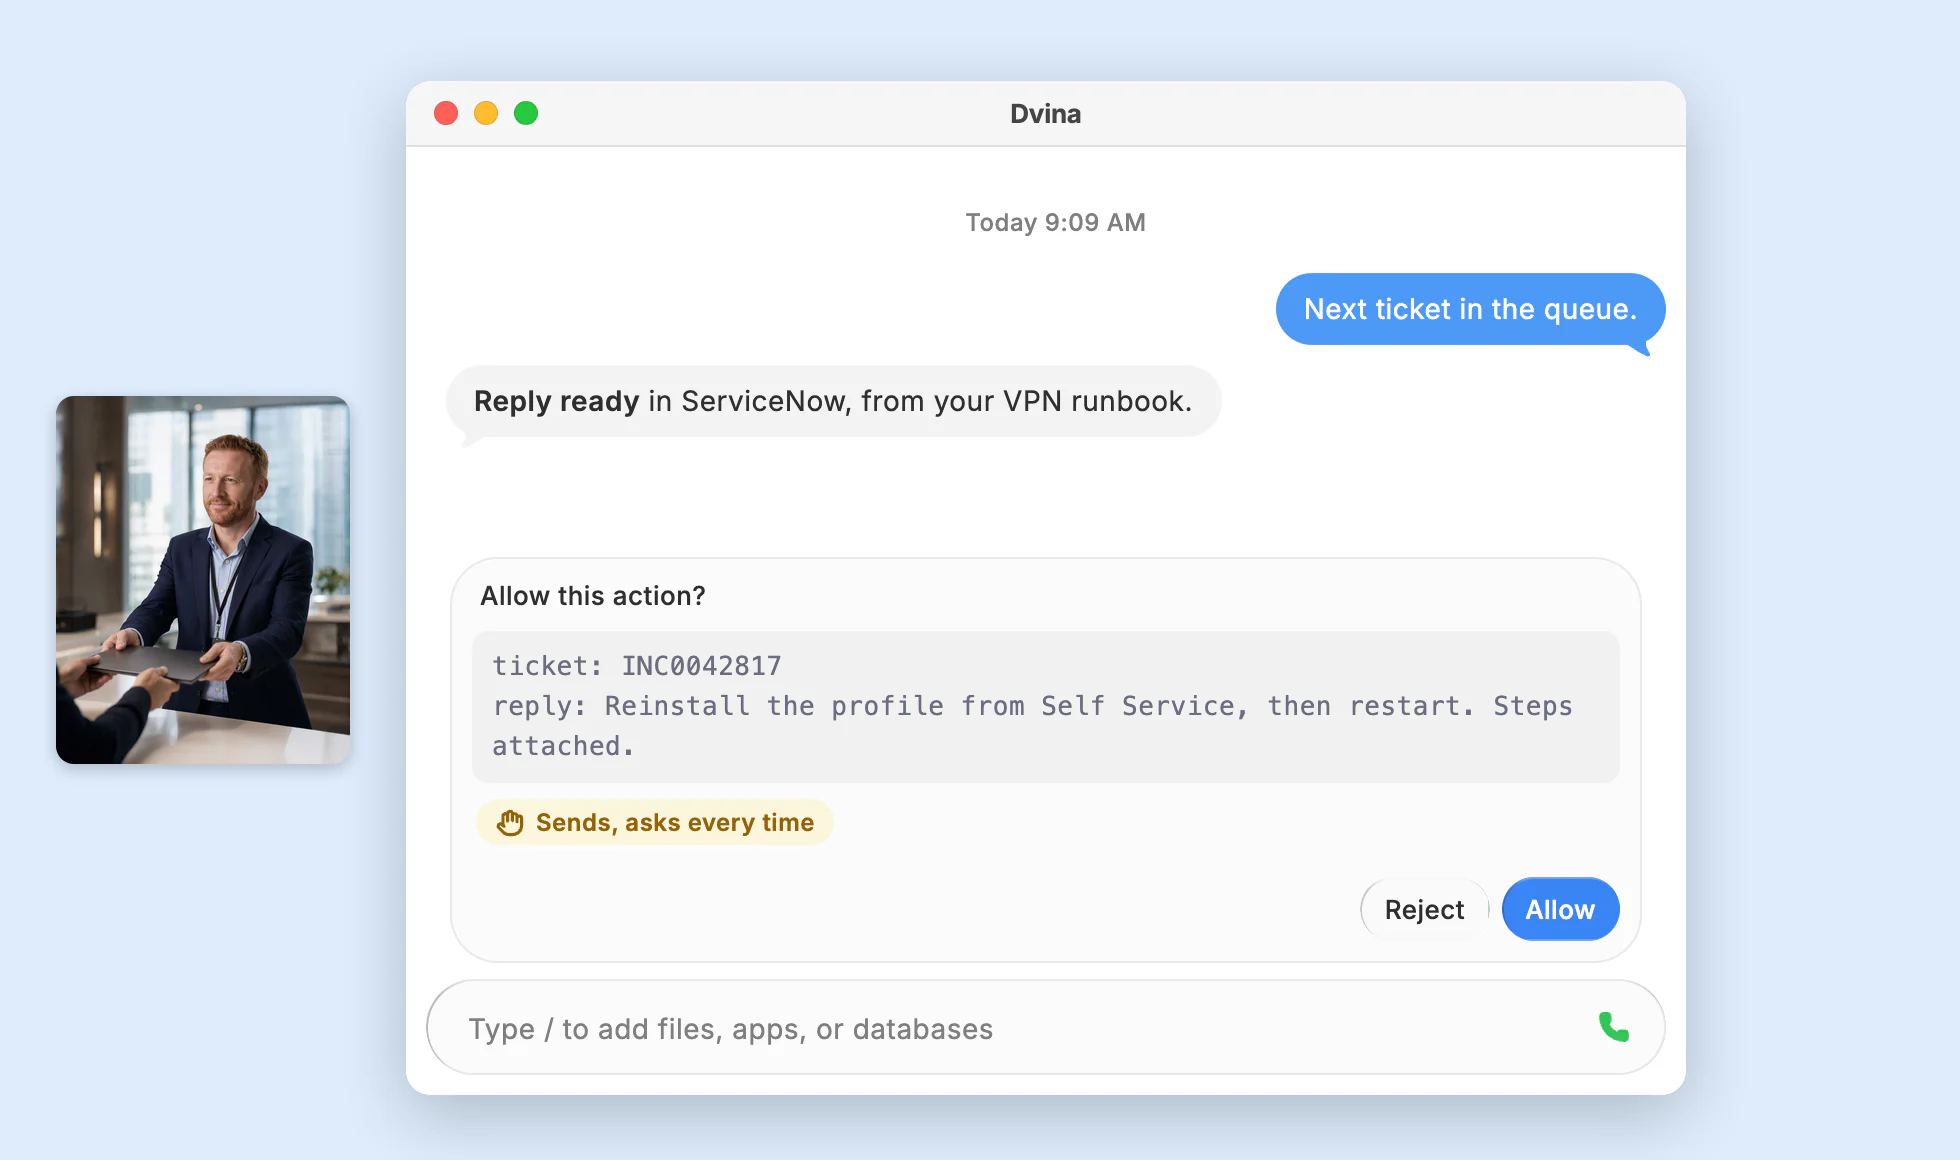Click the reply text 'Reinstall the profile from Self Service'
Viewport: 1960px width, 1160px height.
(927, 706)
